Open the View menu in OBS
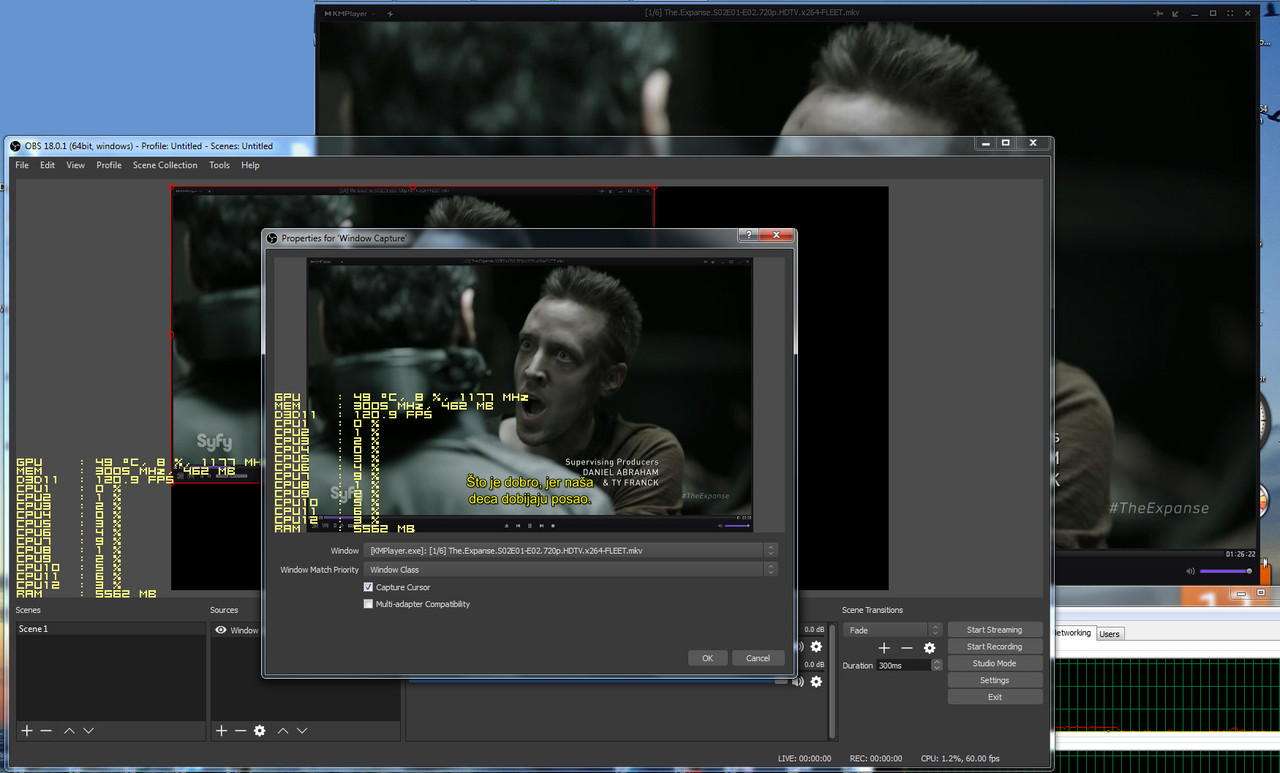The height and width of the screenshot is (773, 1280). 76,165
